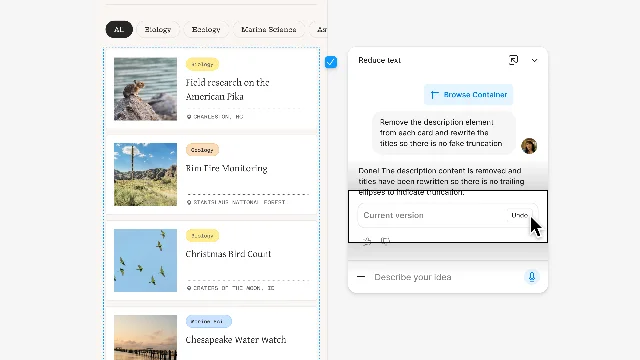640x360 pixels.
Task: Select the Ecology filter chip
Action: 206,29
